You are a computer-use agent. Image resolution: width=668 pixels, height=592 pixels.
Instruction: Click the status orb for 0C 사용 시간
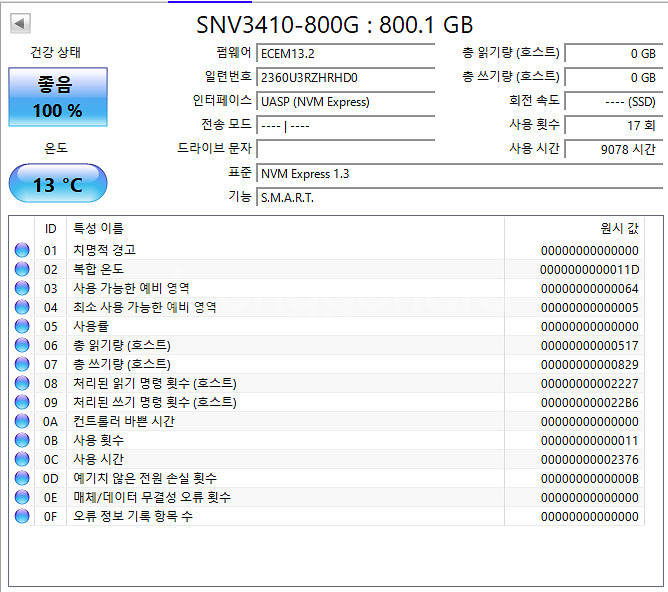[x=22, y=459]
